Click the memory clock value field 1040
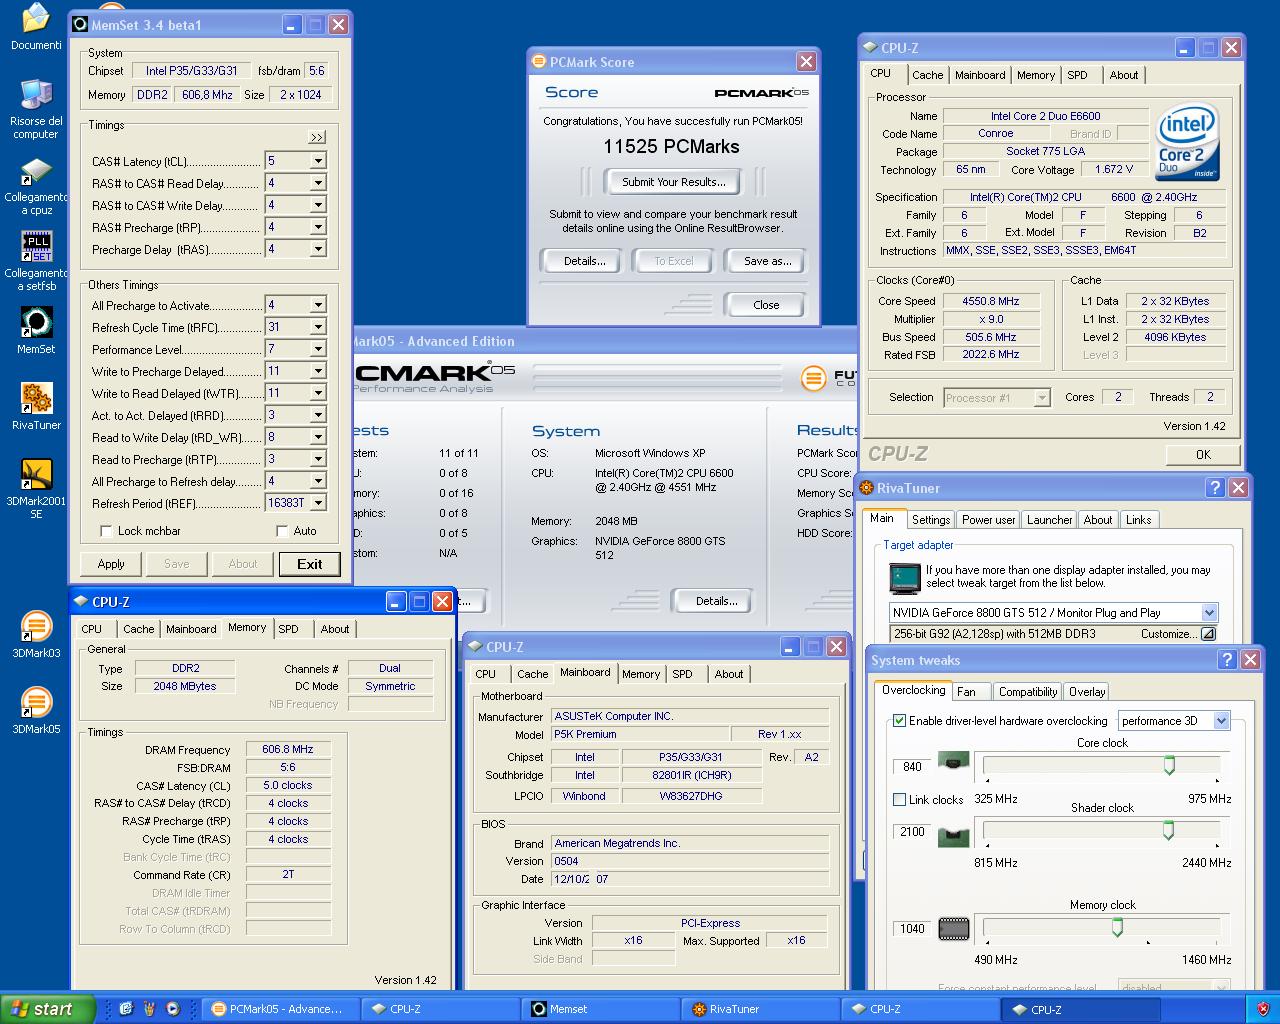 point(912,928)
